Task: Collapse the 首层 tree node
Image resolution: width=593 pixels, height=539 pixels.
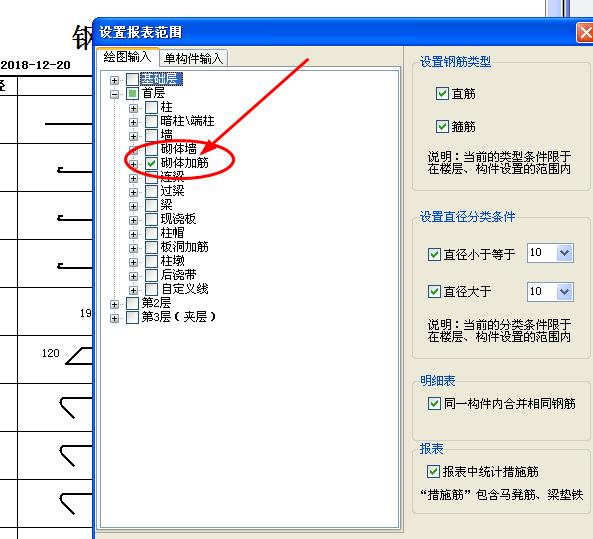Action: coord(114,94)
